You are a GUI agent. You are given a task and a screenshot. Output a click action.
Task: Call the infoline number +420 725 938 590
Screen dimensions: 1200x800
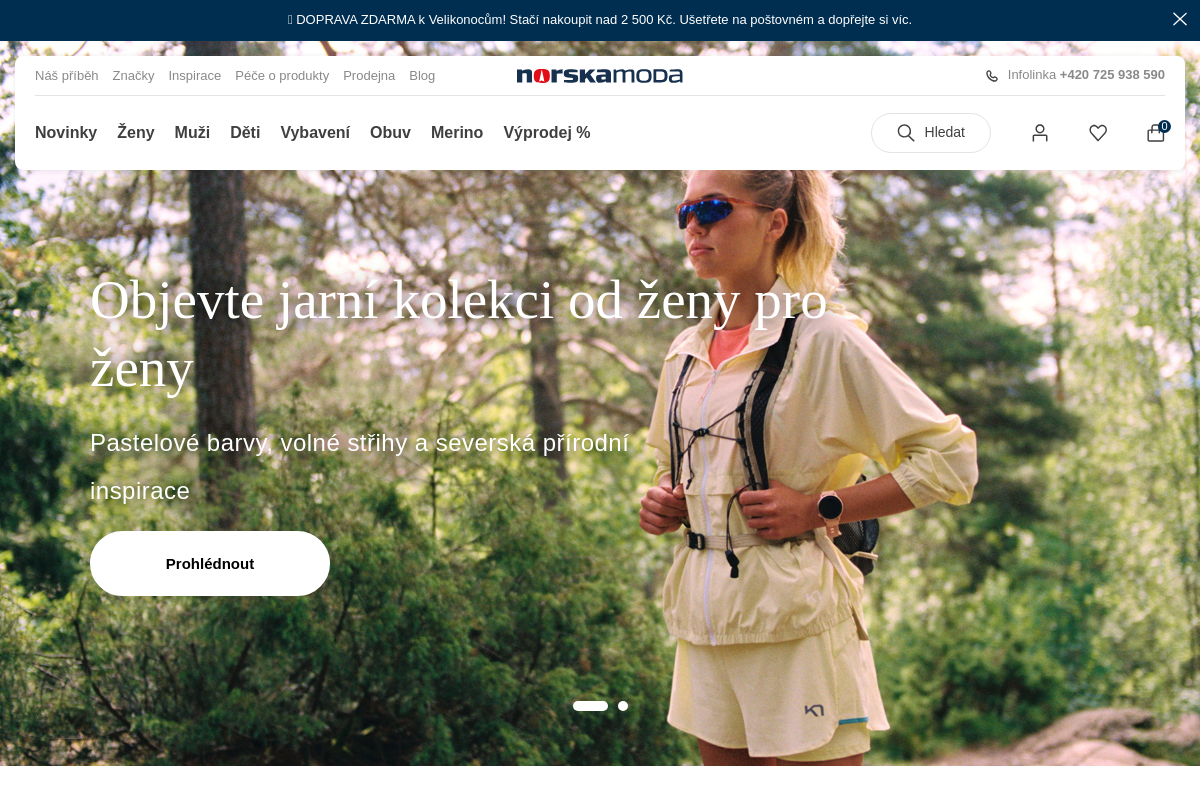tap(1112, 75)
